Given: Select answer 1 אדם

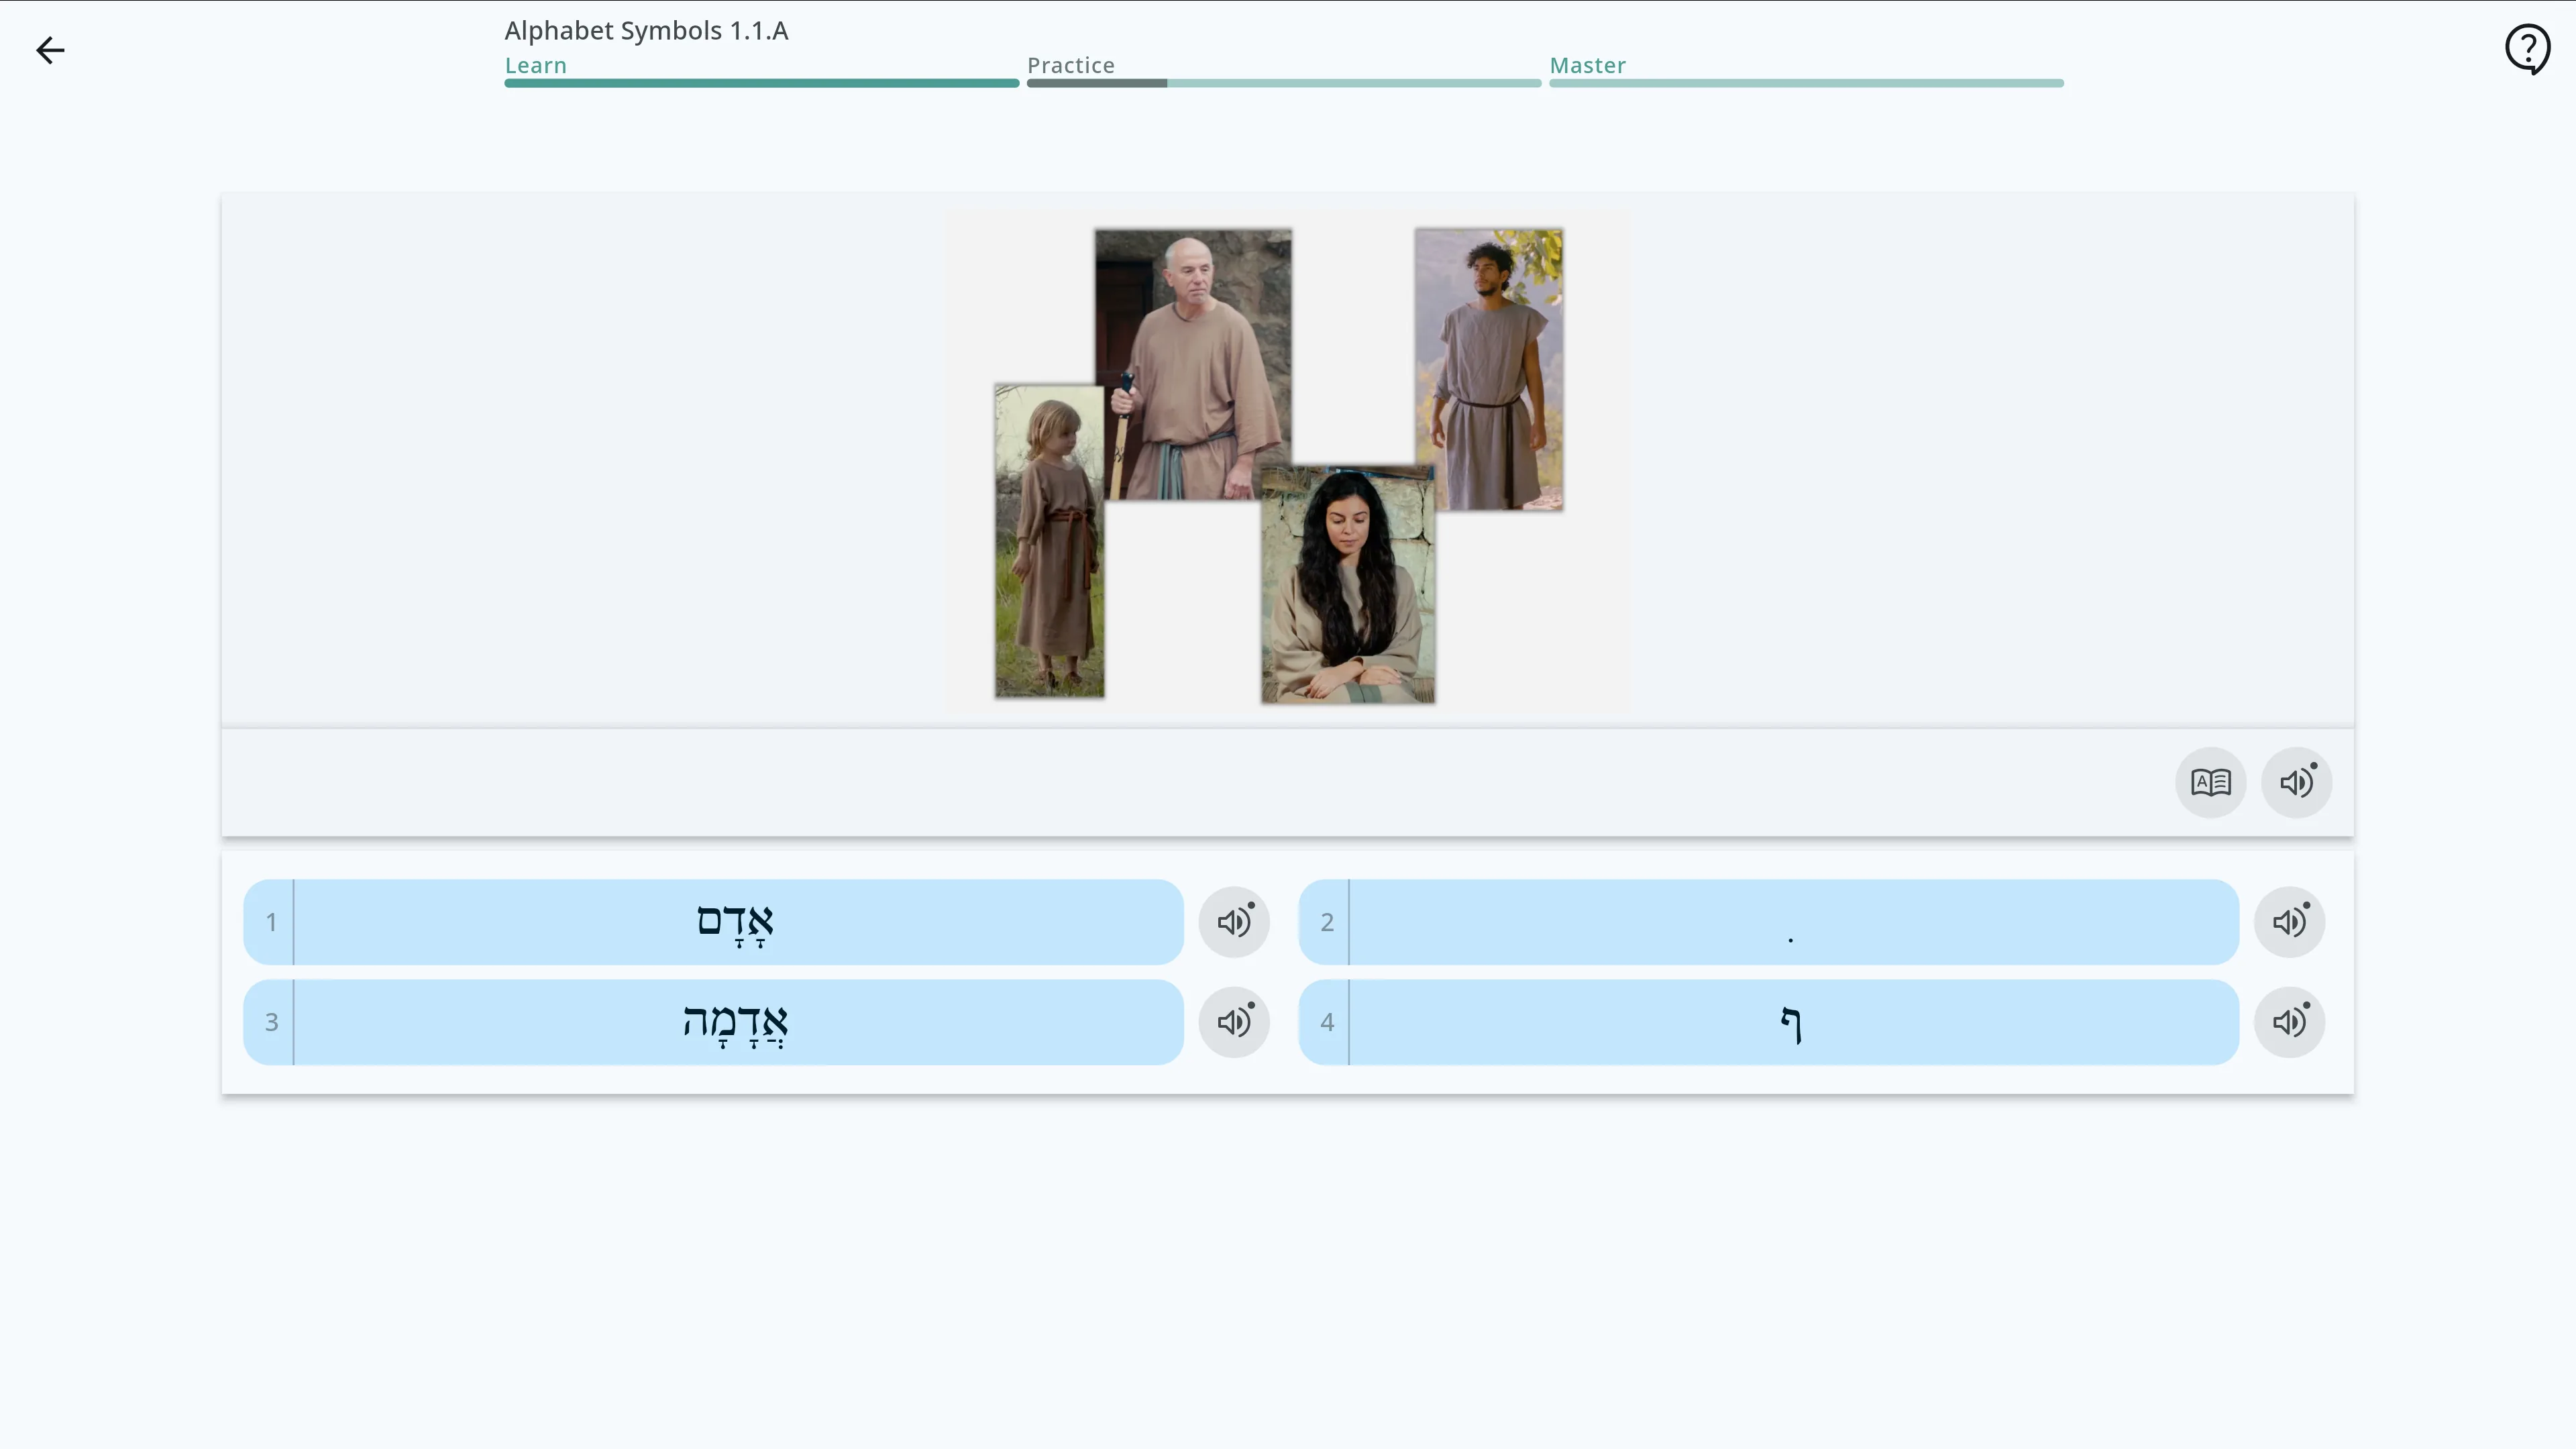Looking at the screenshot, I should [713, 922].
